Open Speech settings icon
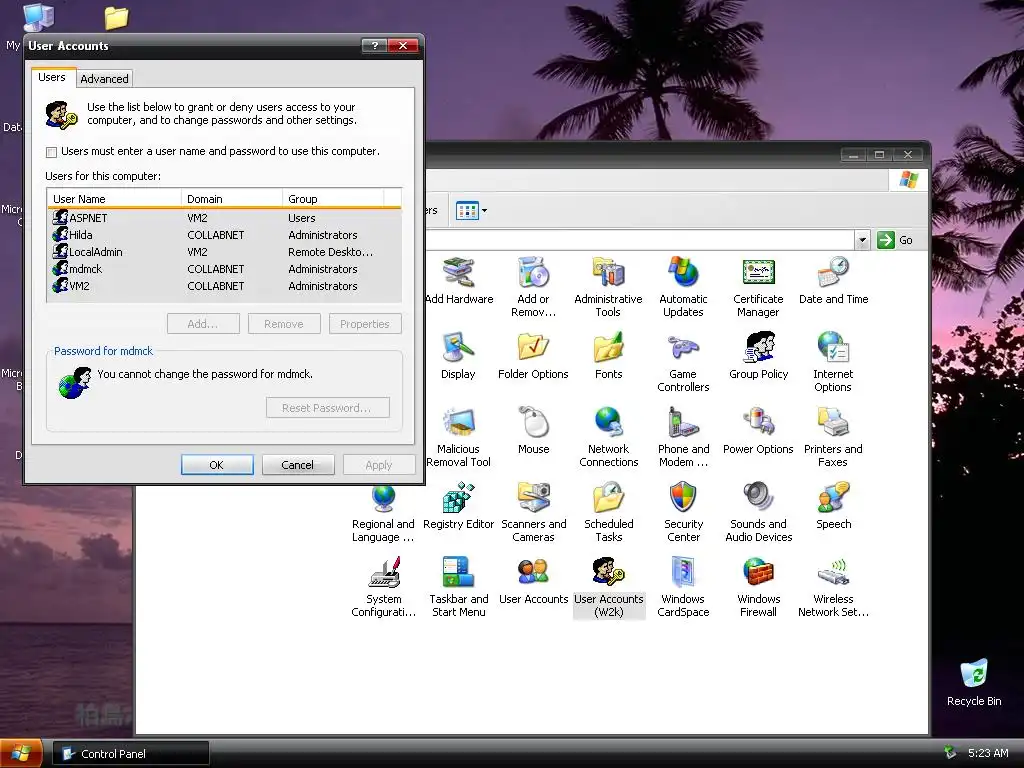 [x=833, y=506]
